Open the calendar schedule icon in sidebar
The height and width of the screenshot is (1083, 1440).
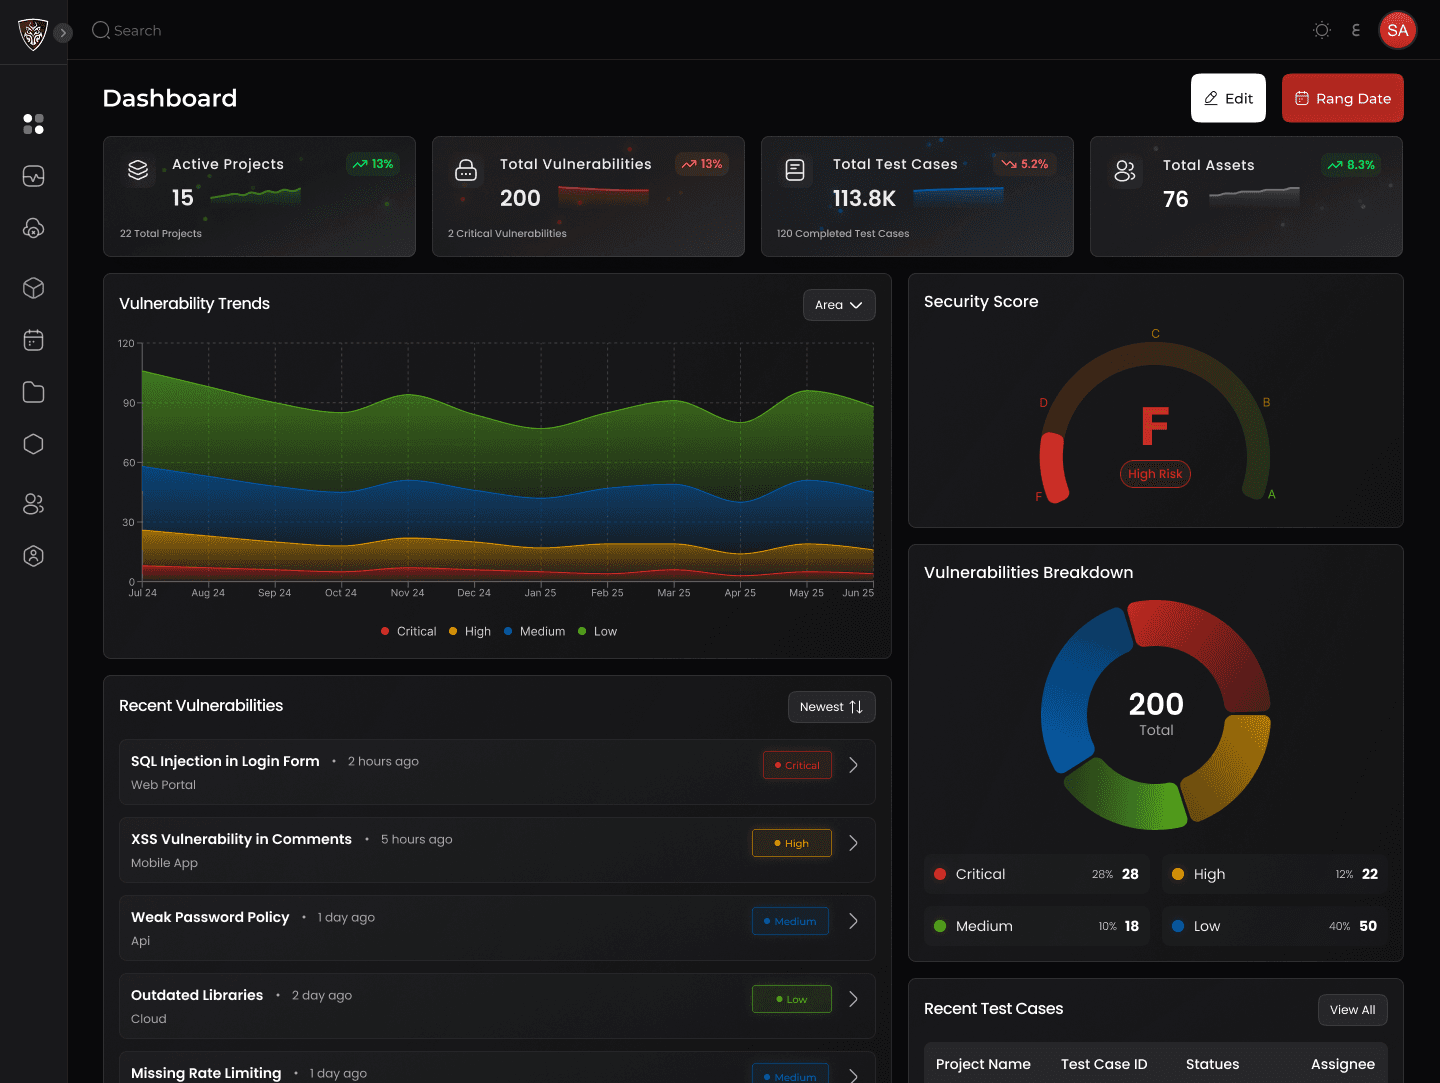33,340
